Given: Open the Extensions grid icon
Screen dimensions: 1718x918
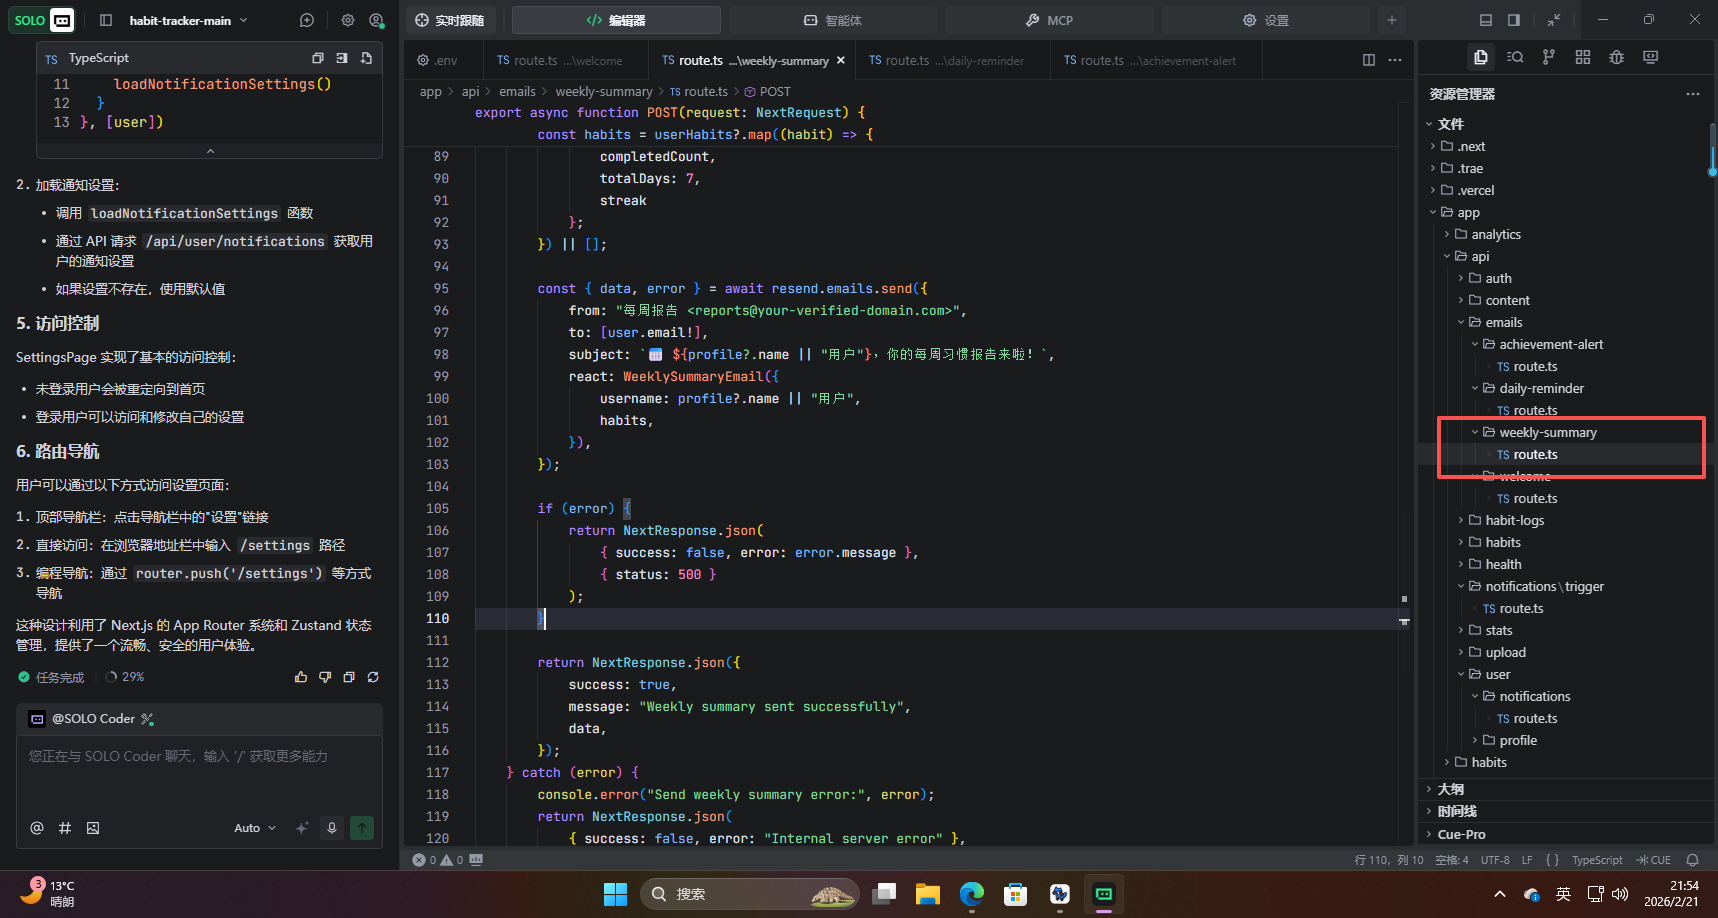Looking at the screenshot, I should (1583, 57).
